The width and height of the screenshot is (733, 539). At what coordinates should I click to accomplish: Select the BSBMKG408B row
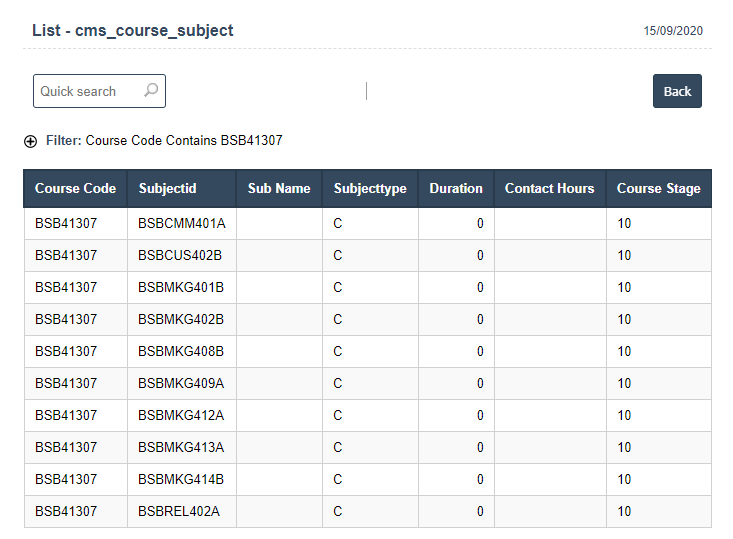(x=181, y=352)
